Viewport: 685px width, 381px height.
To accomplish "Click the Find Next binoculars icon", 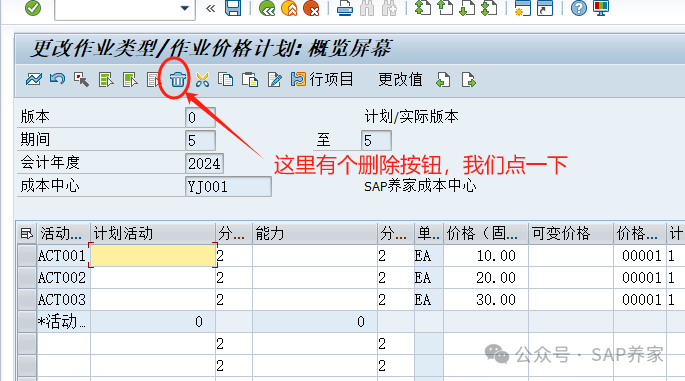I will tap(389, 8).
